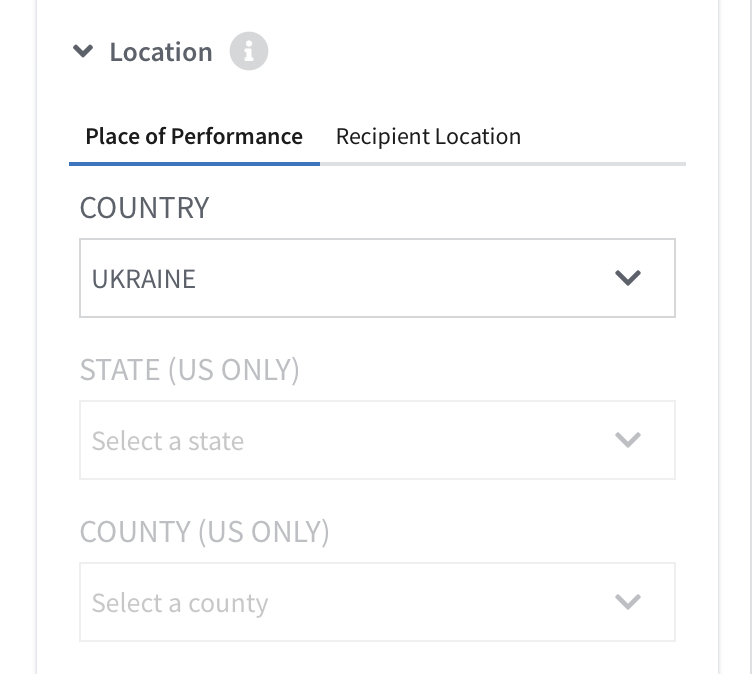754x674 pixels.
Task: Switch to the Recipient Location tab
Action: click(x=428, y=137)
